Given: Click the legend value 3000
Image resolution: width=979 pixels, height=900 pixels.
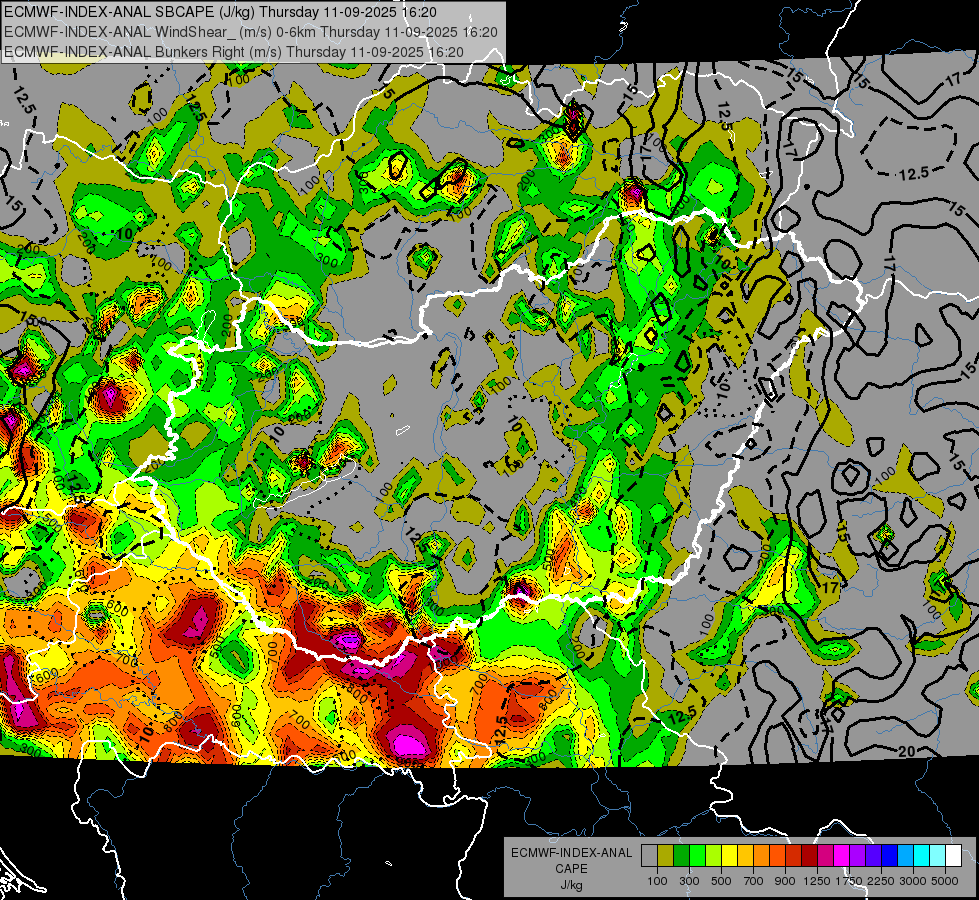Looking at the screenshot, I should pos(913,881).
